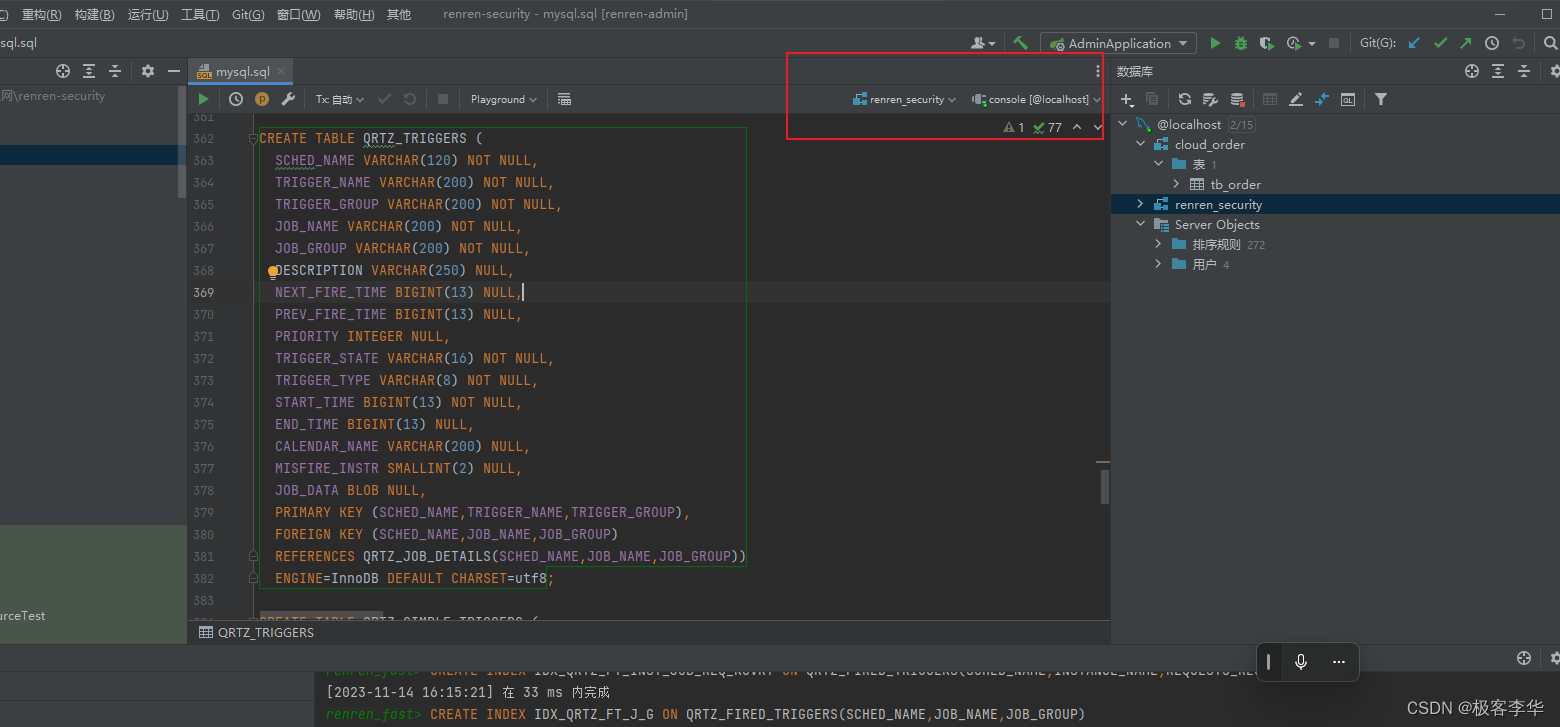Jump to query console QL icon
1560x727 pixels.
click(x=1348, y=99)
